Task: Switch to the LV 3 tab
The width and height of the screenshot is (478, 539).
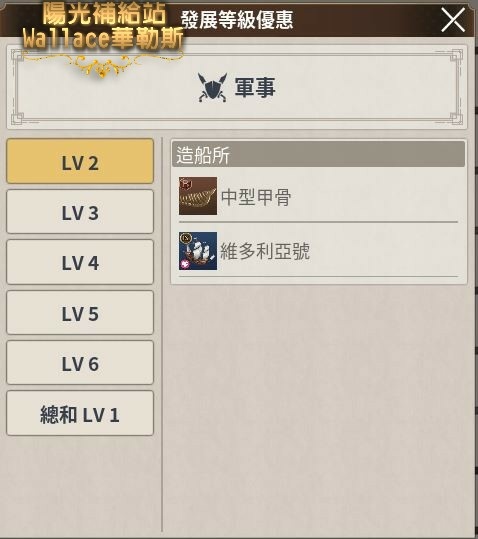Action: tap(80, 211)
